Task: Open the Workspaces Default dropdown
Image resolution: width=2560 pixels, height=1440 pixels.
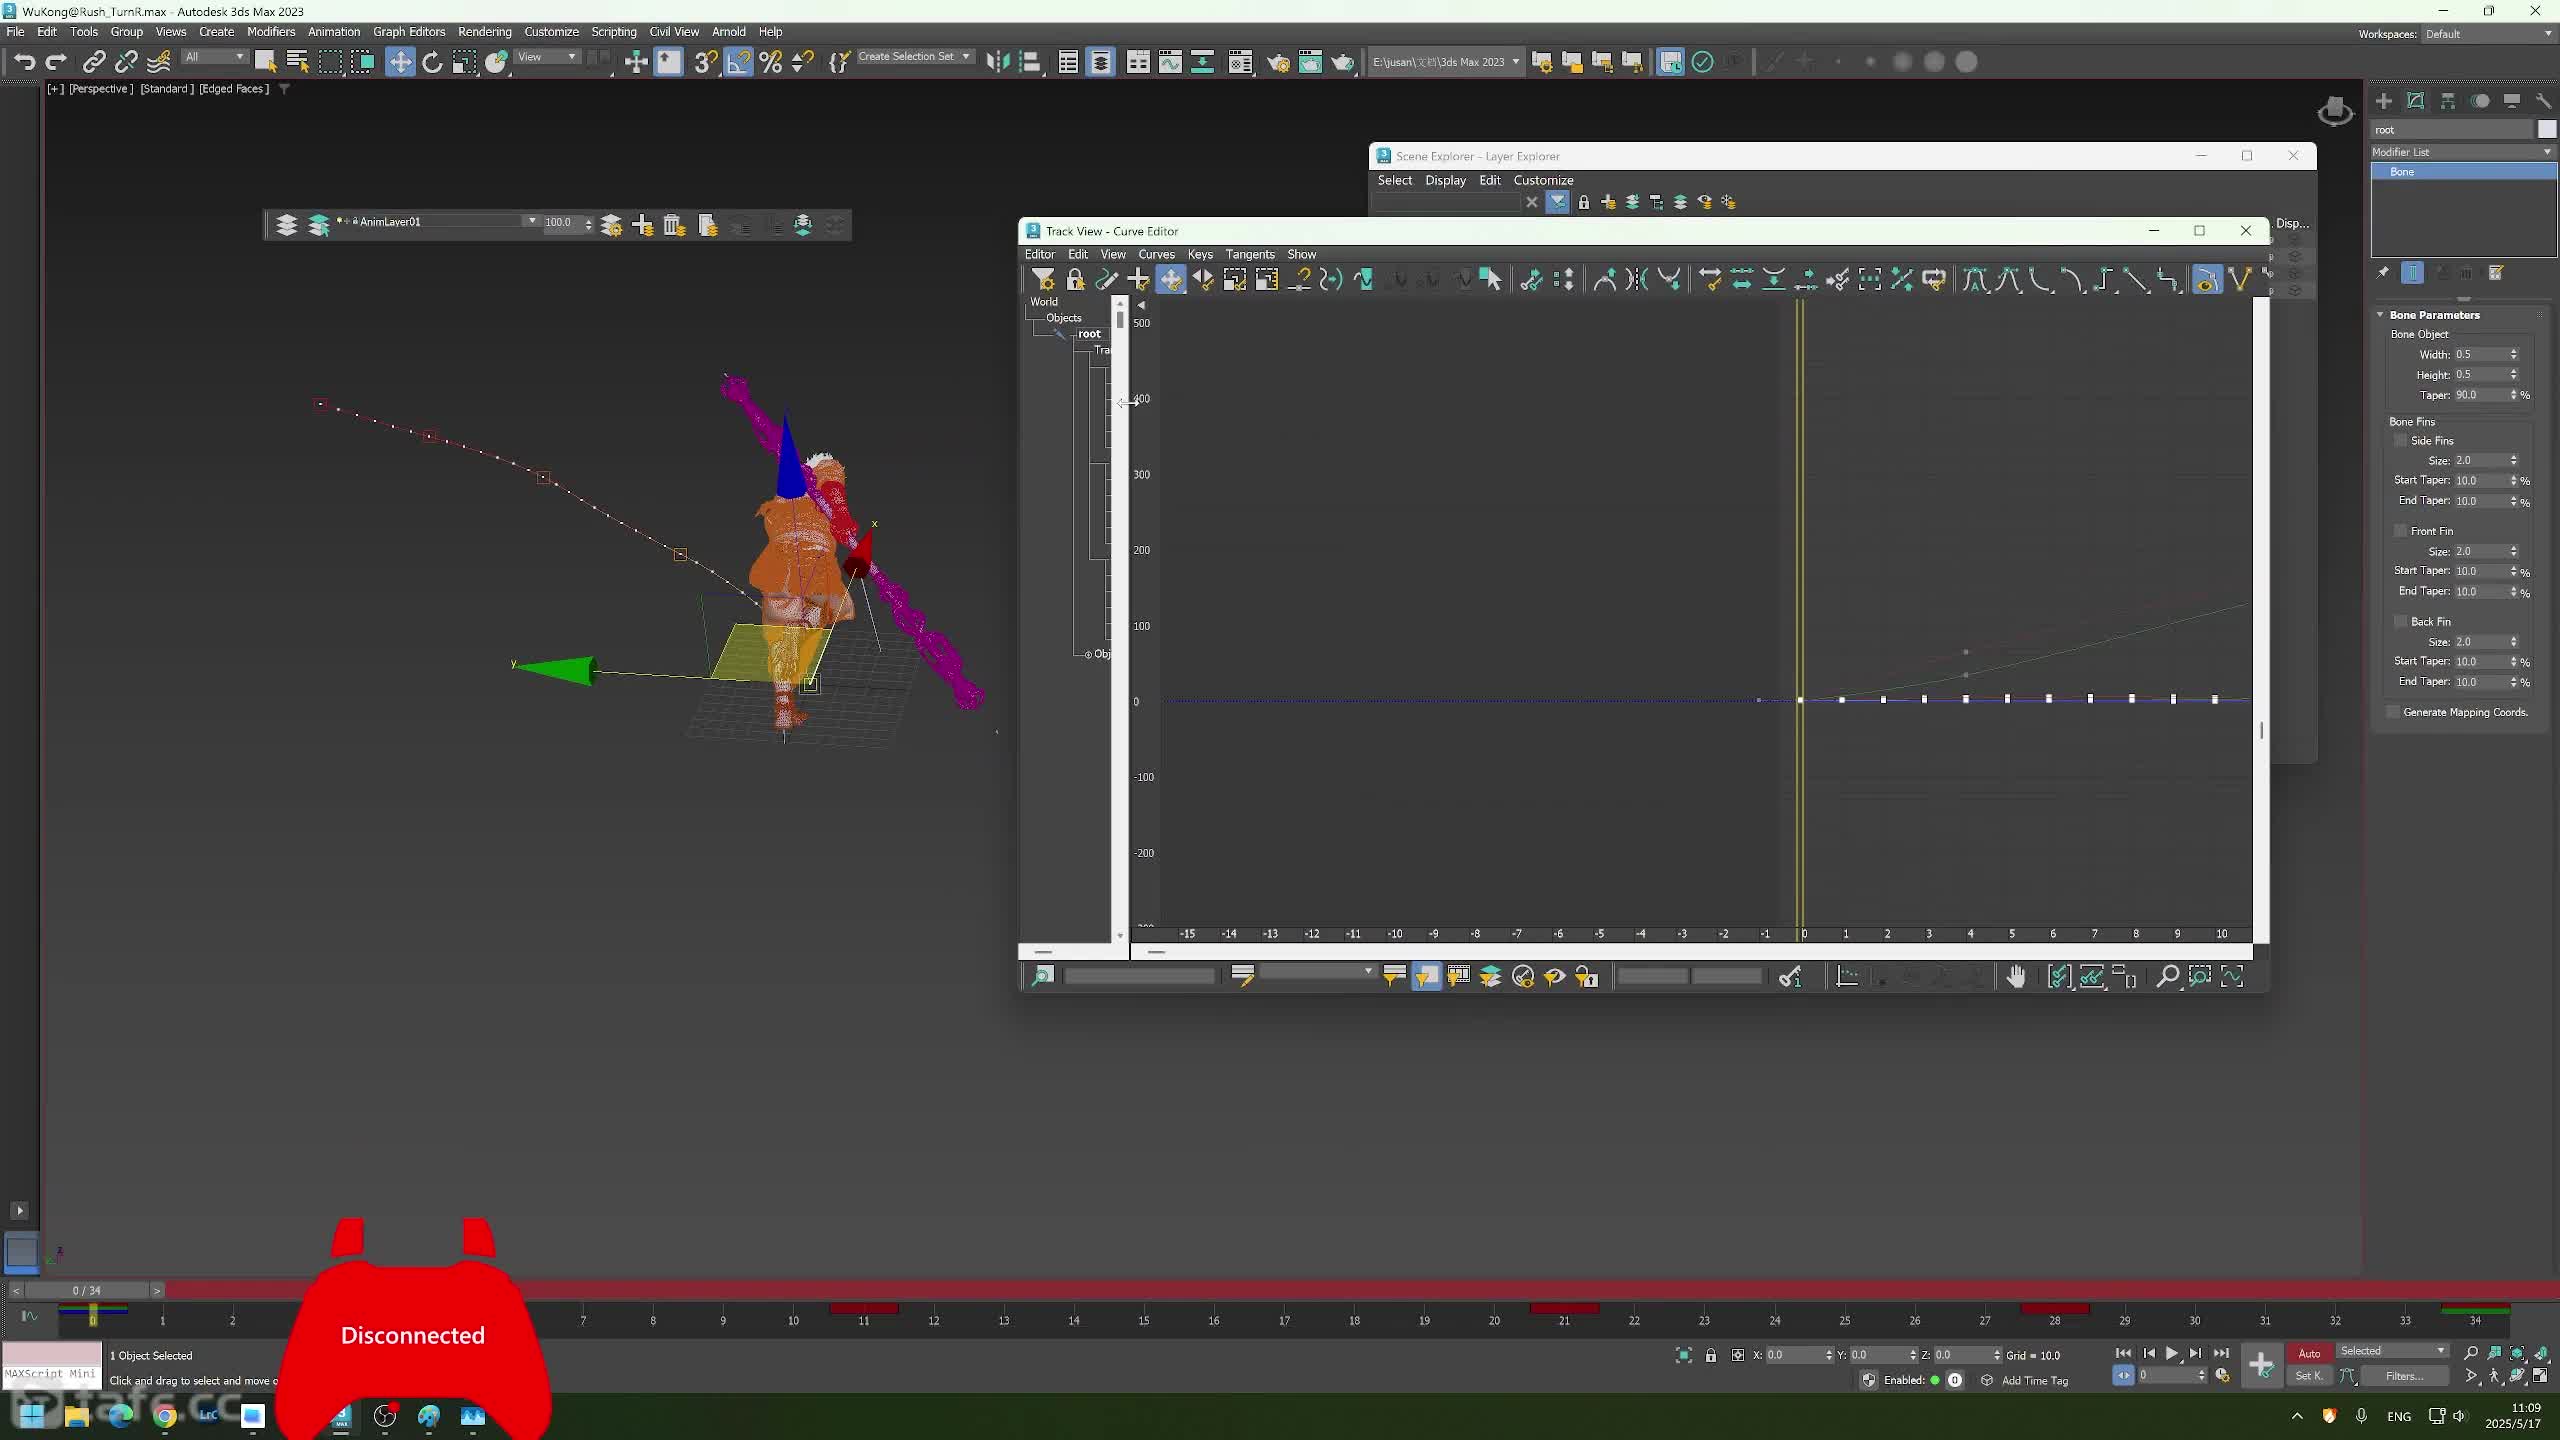Action: pyautogui.click(x=2488, y=34)
